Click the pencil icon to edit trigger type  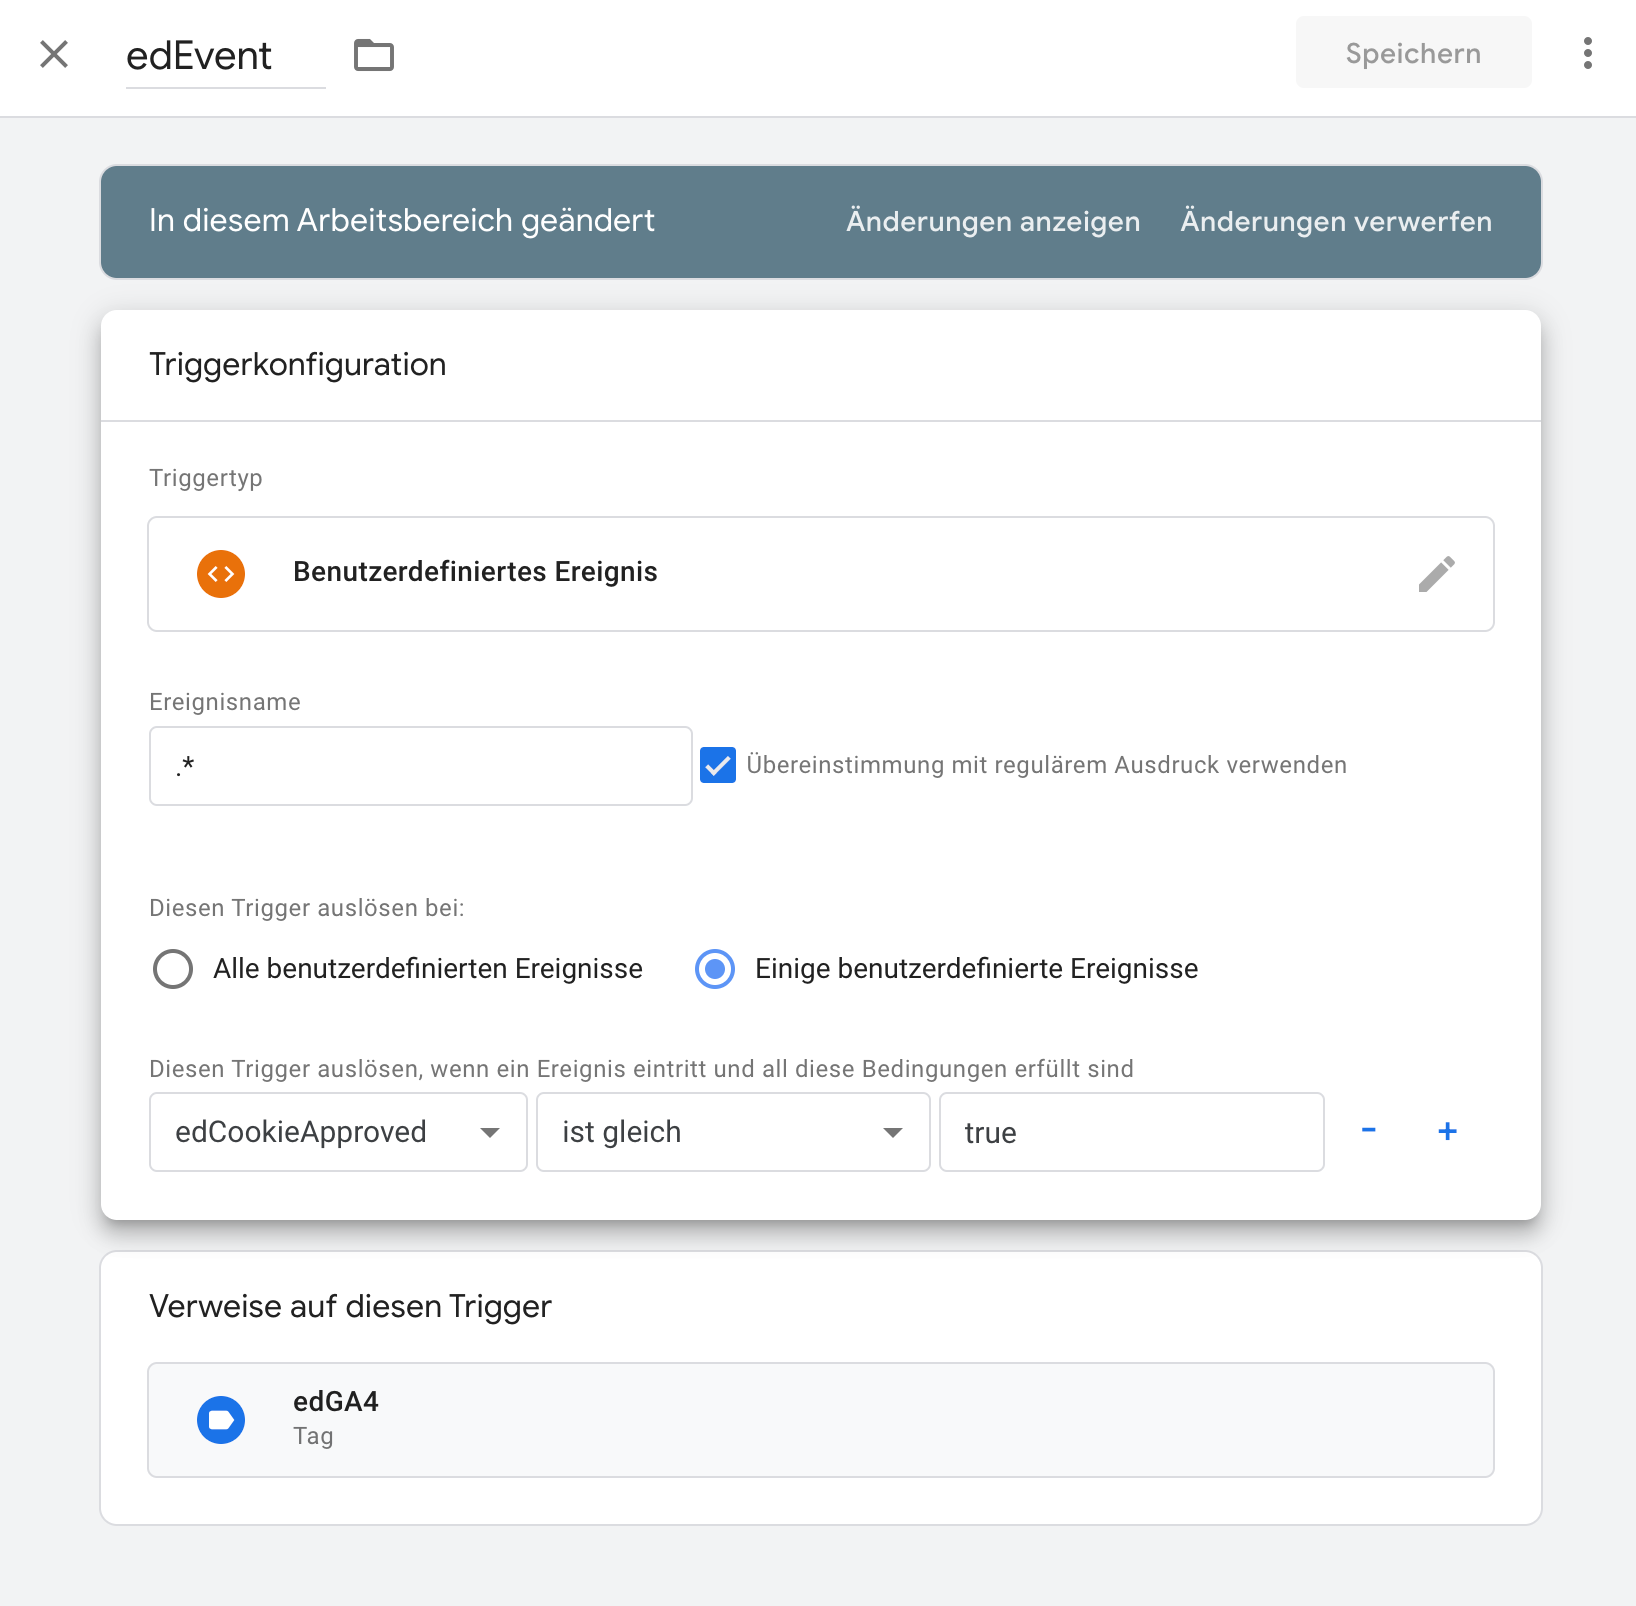(x=1436, y=574)
